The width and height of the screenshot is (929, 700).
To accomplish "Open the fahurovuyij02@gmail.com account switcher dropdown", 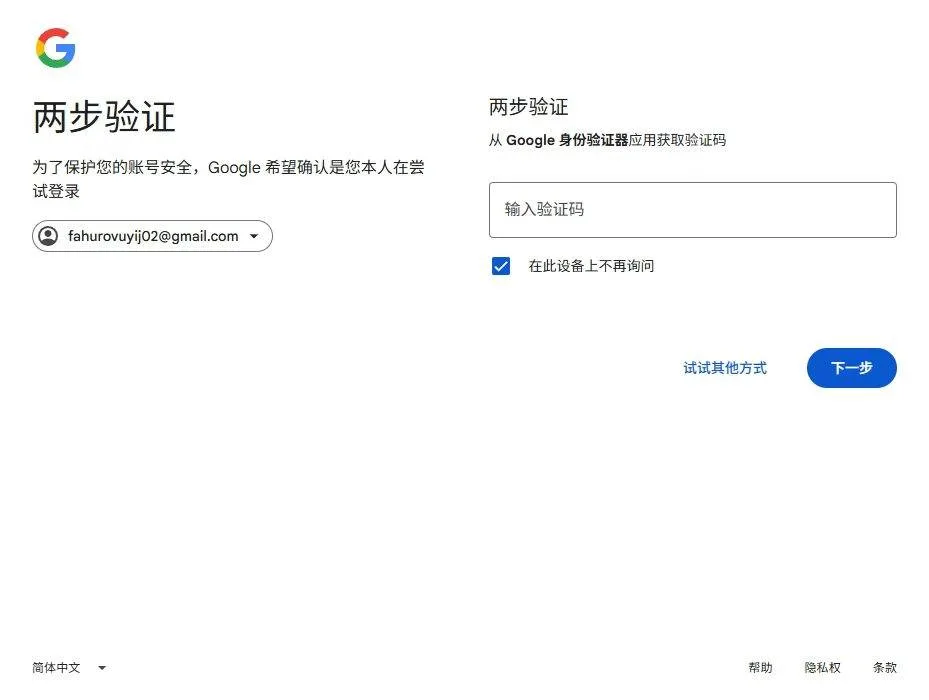I will click(x=152, y=236).
